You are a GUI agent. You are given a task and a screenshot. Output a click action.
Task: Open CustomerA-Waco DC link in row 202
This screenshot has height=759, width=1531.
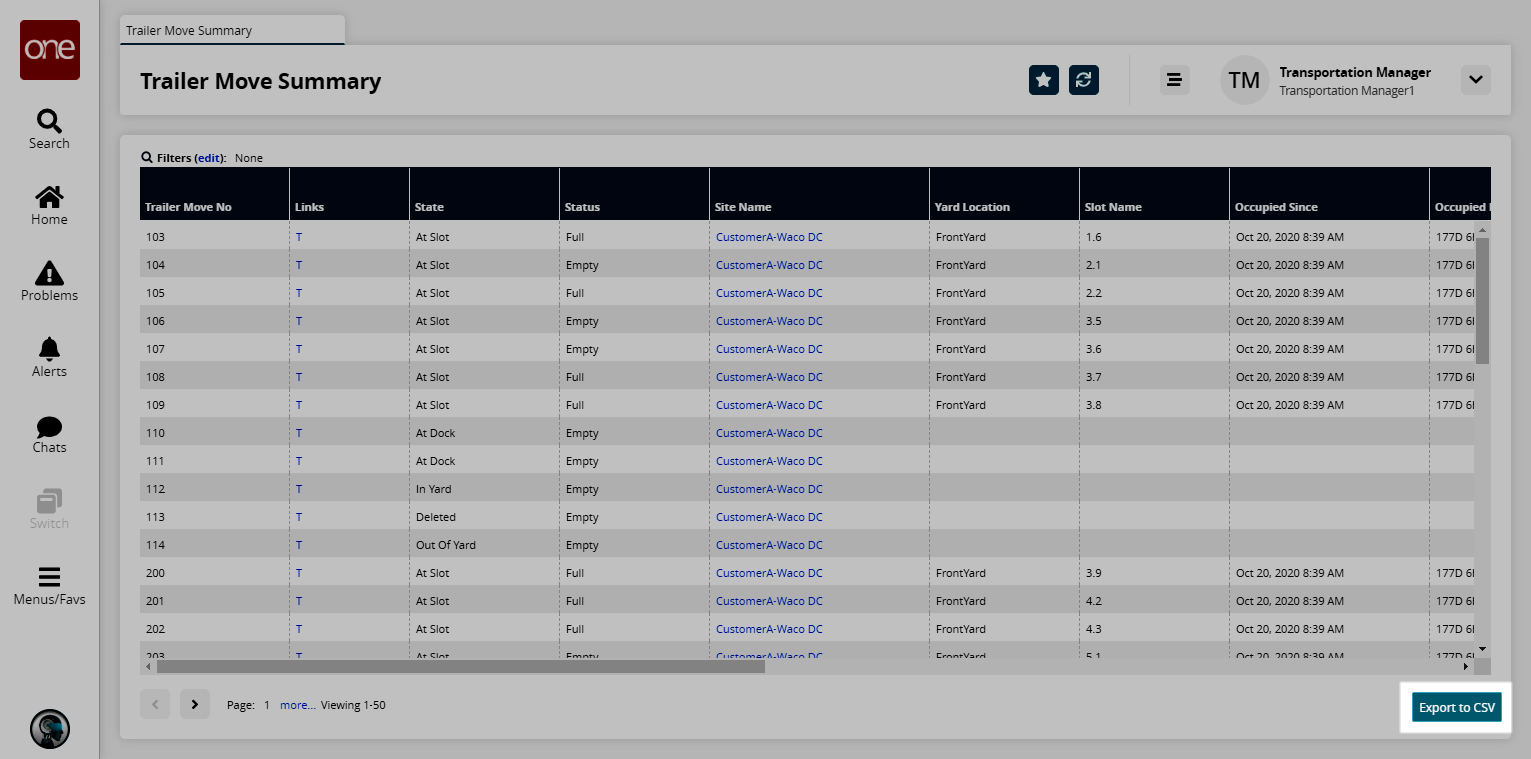tap(769, 629)
